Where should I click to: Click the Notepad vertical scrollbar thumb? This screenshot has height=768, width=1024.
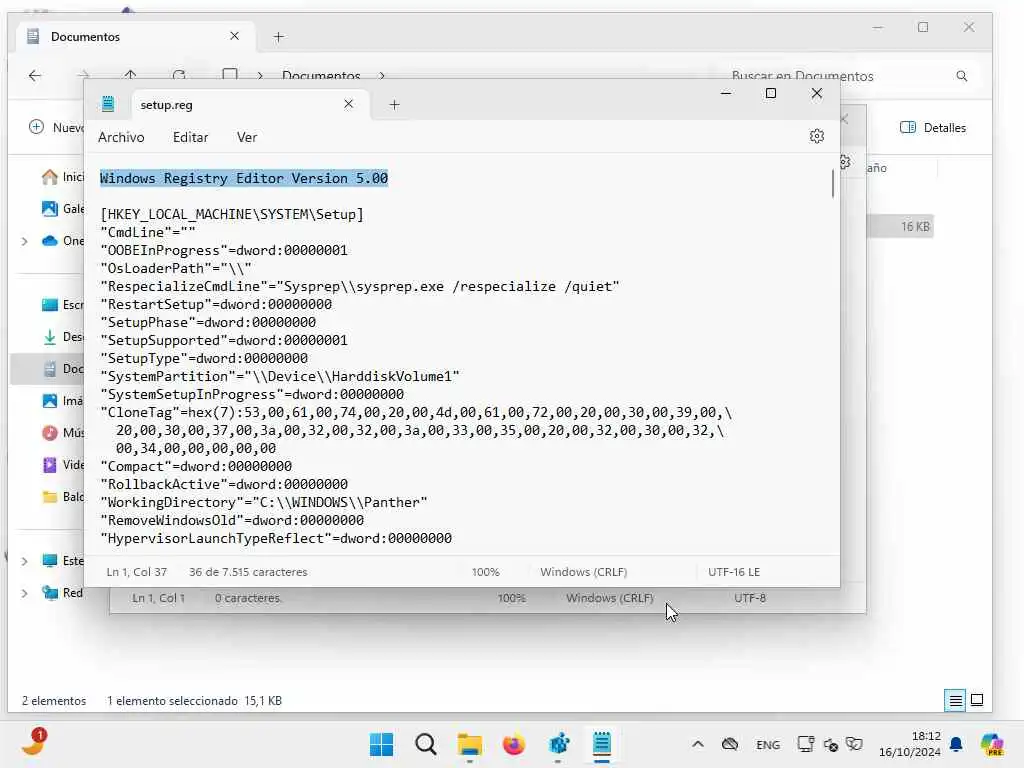[x=833, y=184]
